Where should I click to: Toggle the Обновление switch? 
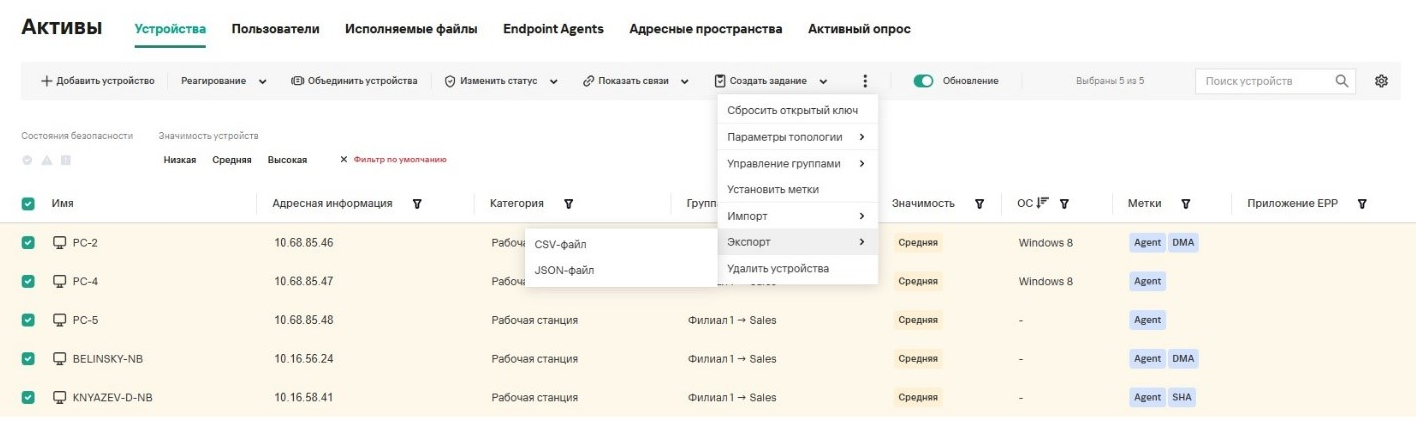[924, 81]
